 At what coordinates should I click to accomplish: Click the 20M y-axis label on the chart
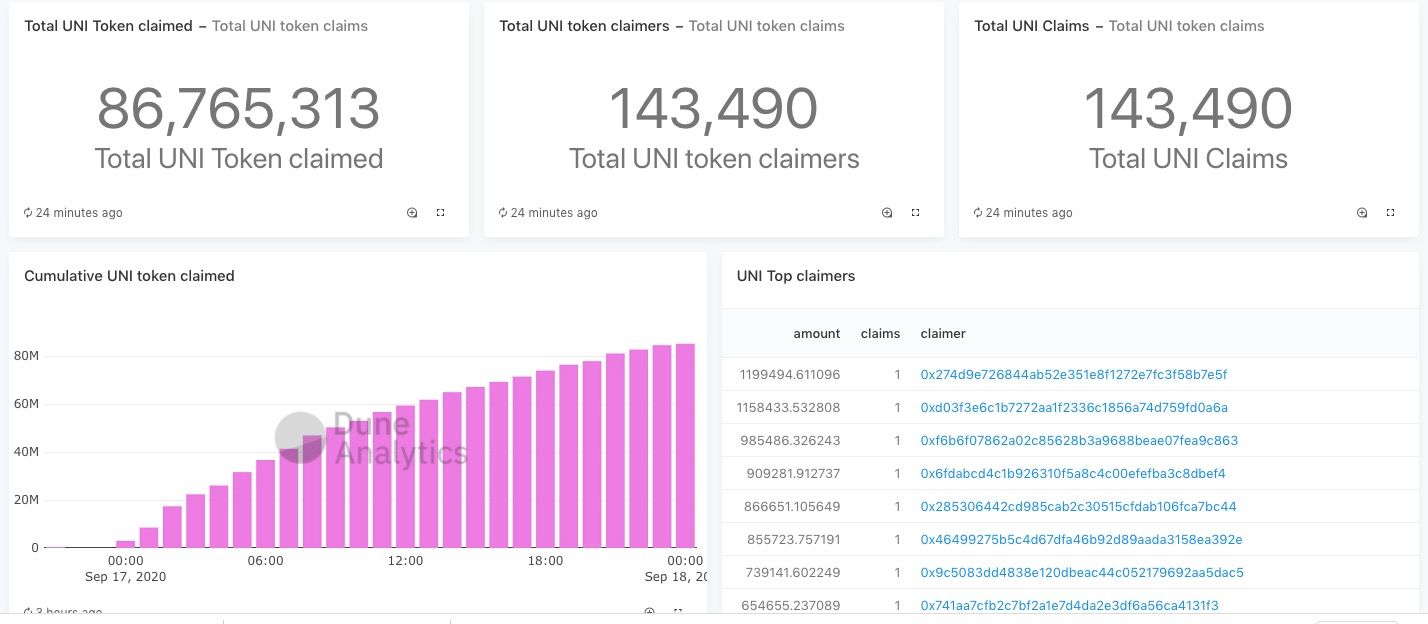(x=26, y=500)
